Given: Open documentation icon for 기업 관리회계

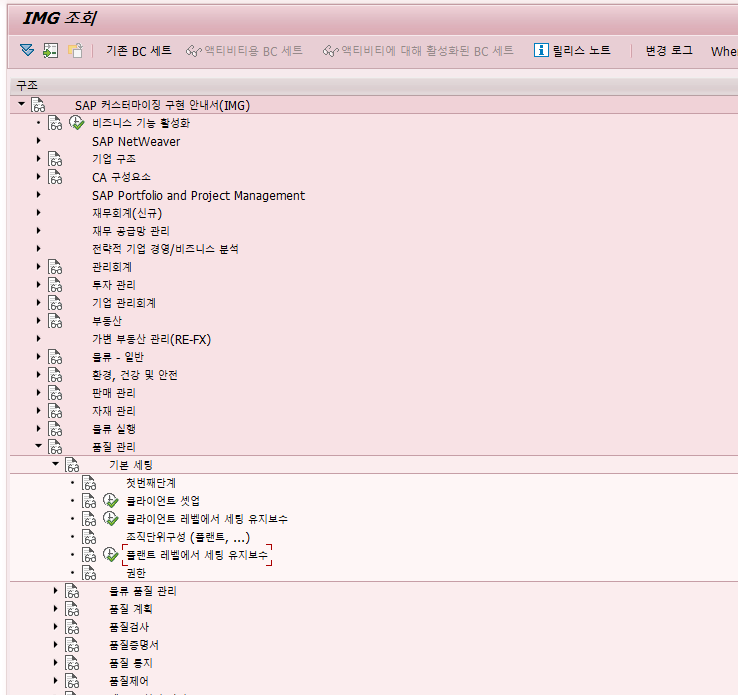Looking at the screenshot, I should 55,303.
